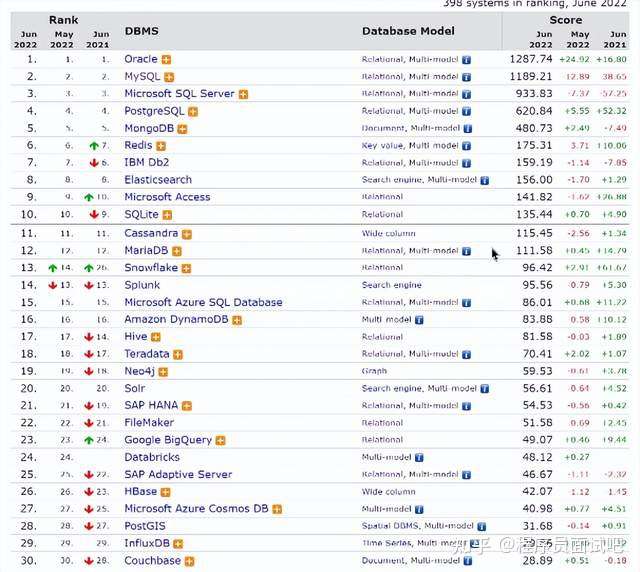Image resolution: width=640 pixels, height=572 pixels.
Task: Click the plus icon next to Amazon DynamoDB
Action: point(237,320)
